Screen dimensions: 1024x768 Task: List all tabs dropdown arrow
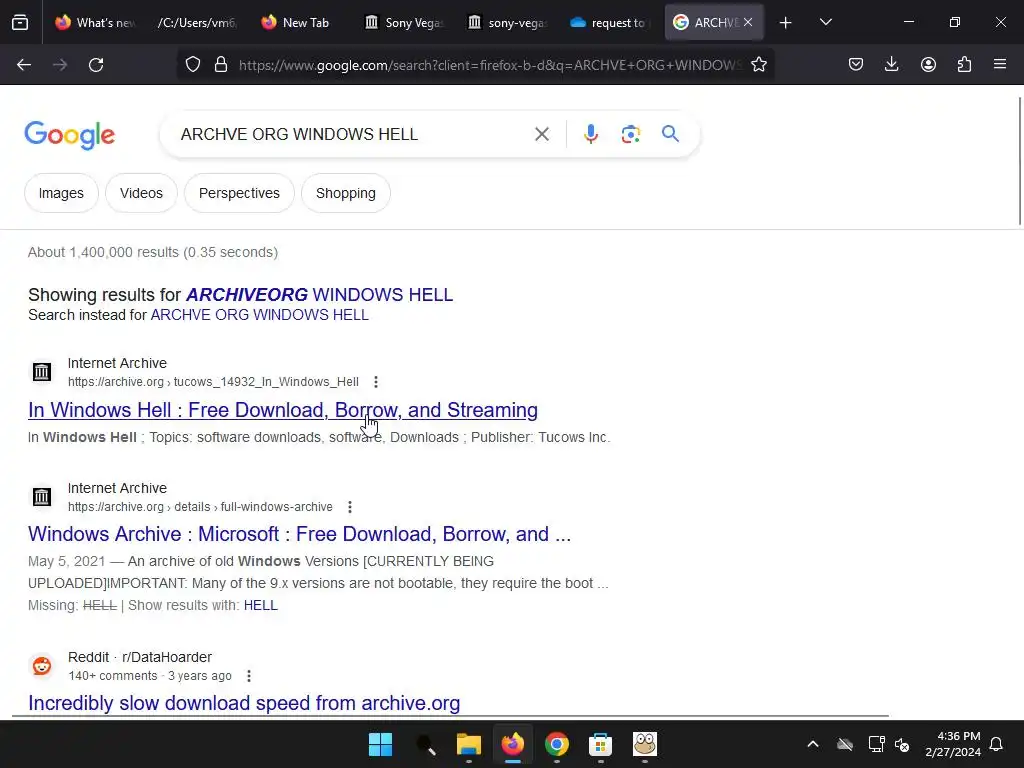click(x=825, y=23)
